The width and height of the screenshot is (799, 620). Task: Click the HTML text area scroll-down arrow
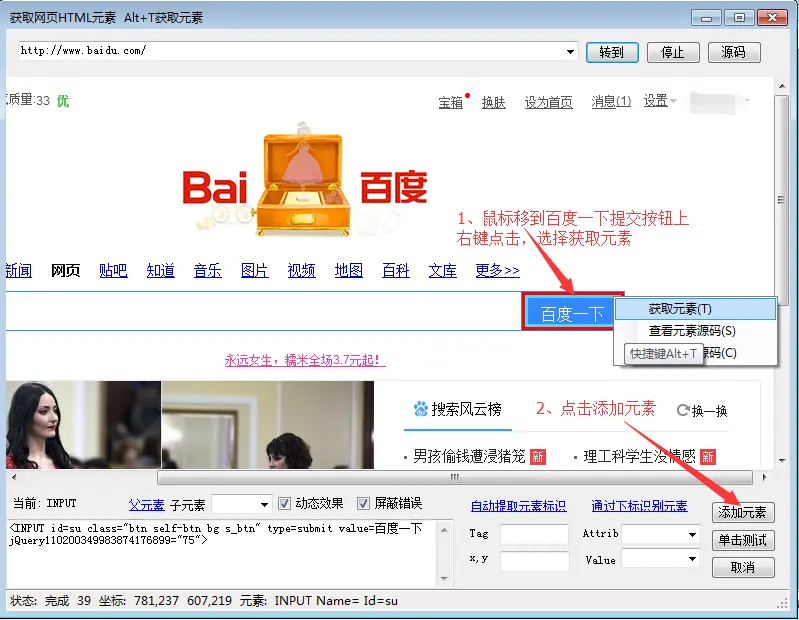point(444,578)
